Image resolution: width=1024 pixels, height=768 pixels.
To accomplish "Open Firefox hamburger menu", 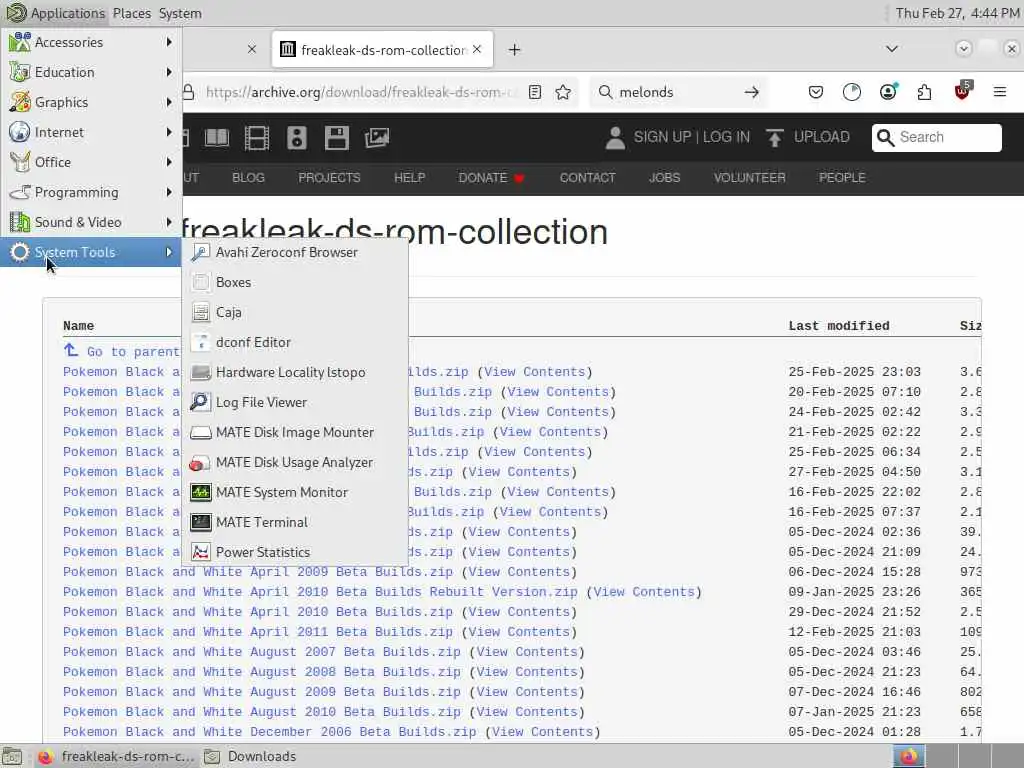I will (1000, 92).
